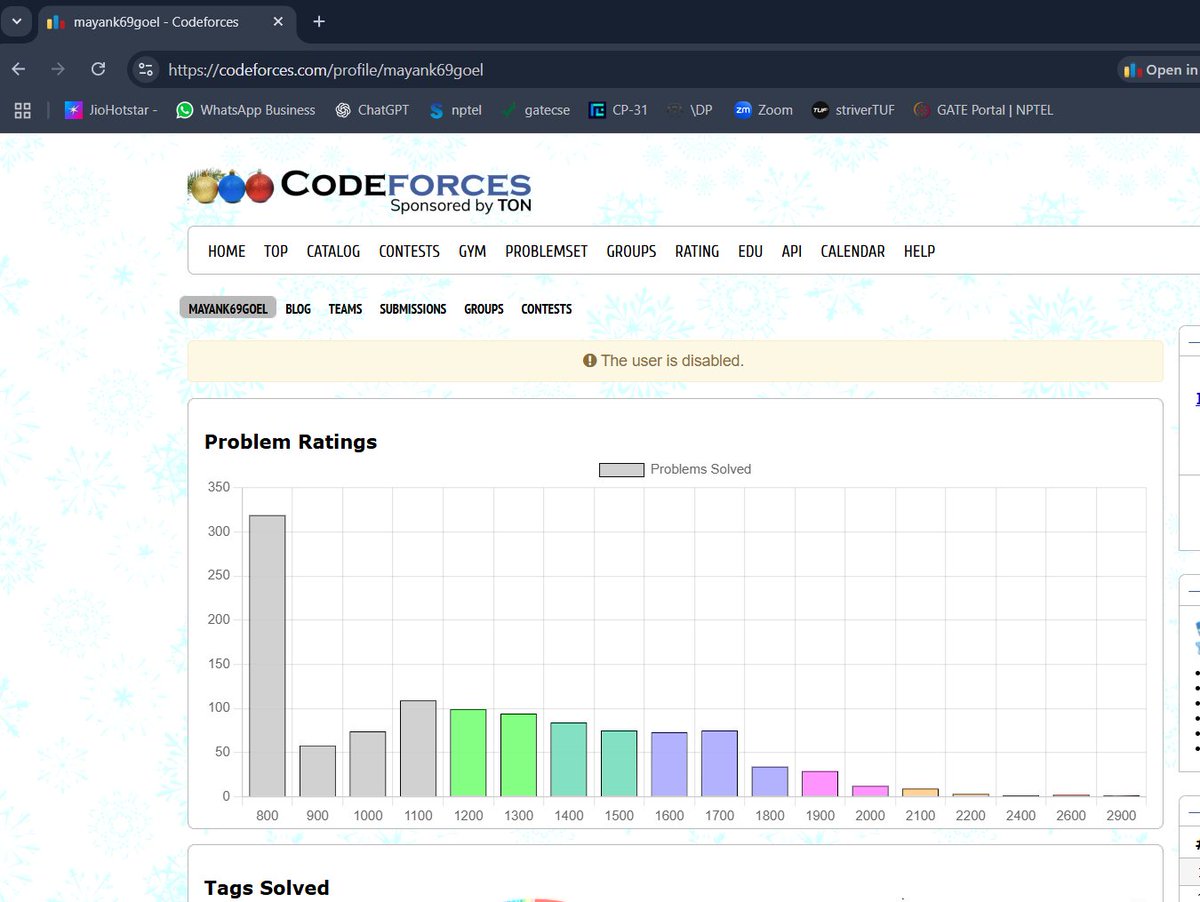This screenshot has width=1200, height=902.
Task: Open the RATING menu item
Action: pyautogui.click(x=697, y=251)
